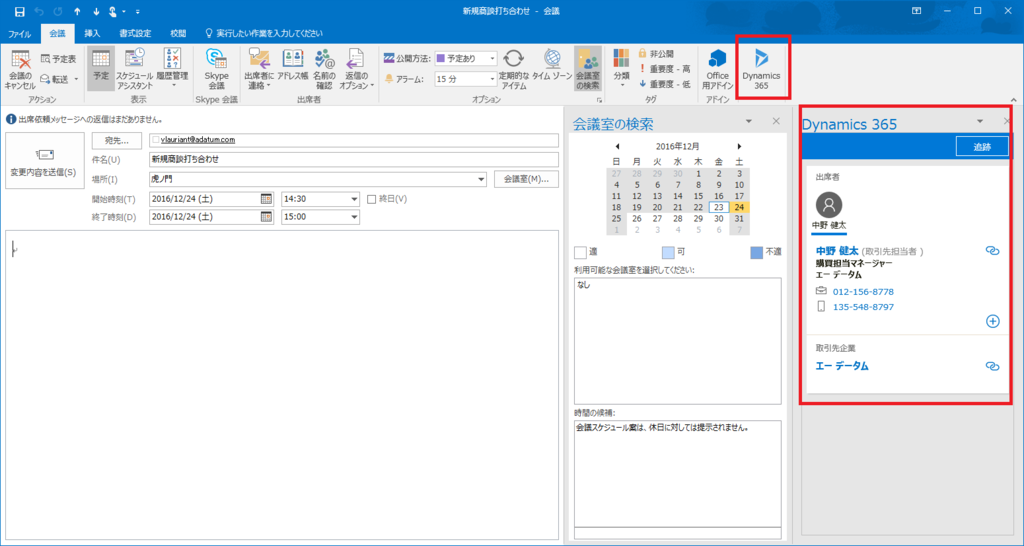Open Response Options (返信のオプション)
1024x546 pixels.
pos(357,69)
